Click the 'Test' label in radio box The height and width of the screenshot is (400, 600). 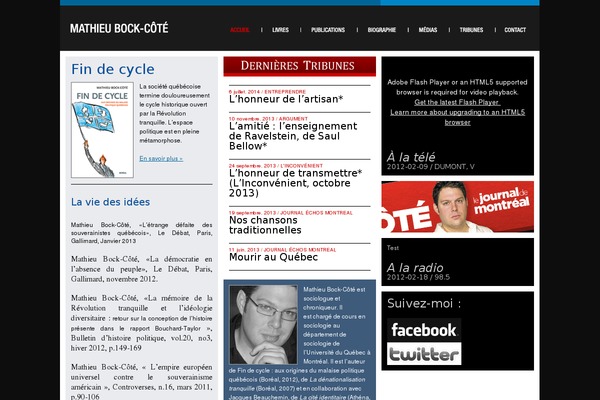[x=393, y=248]
